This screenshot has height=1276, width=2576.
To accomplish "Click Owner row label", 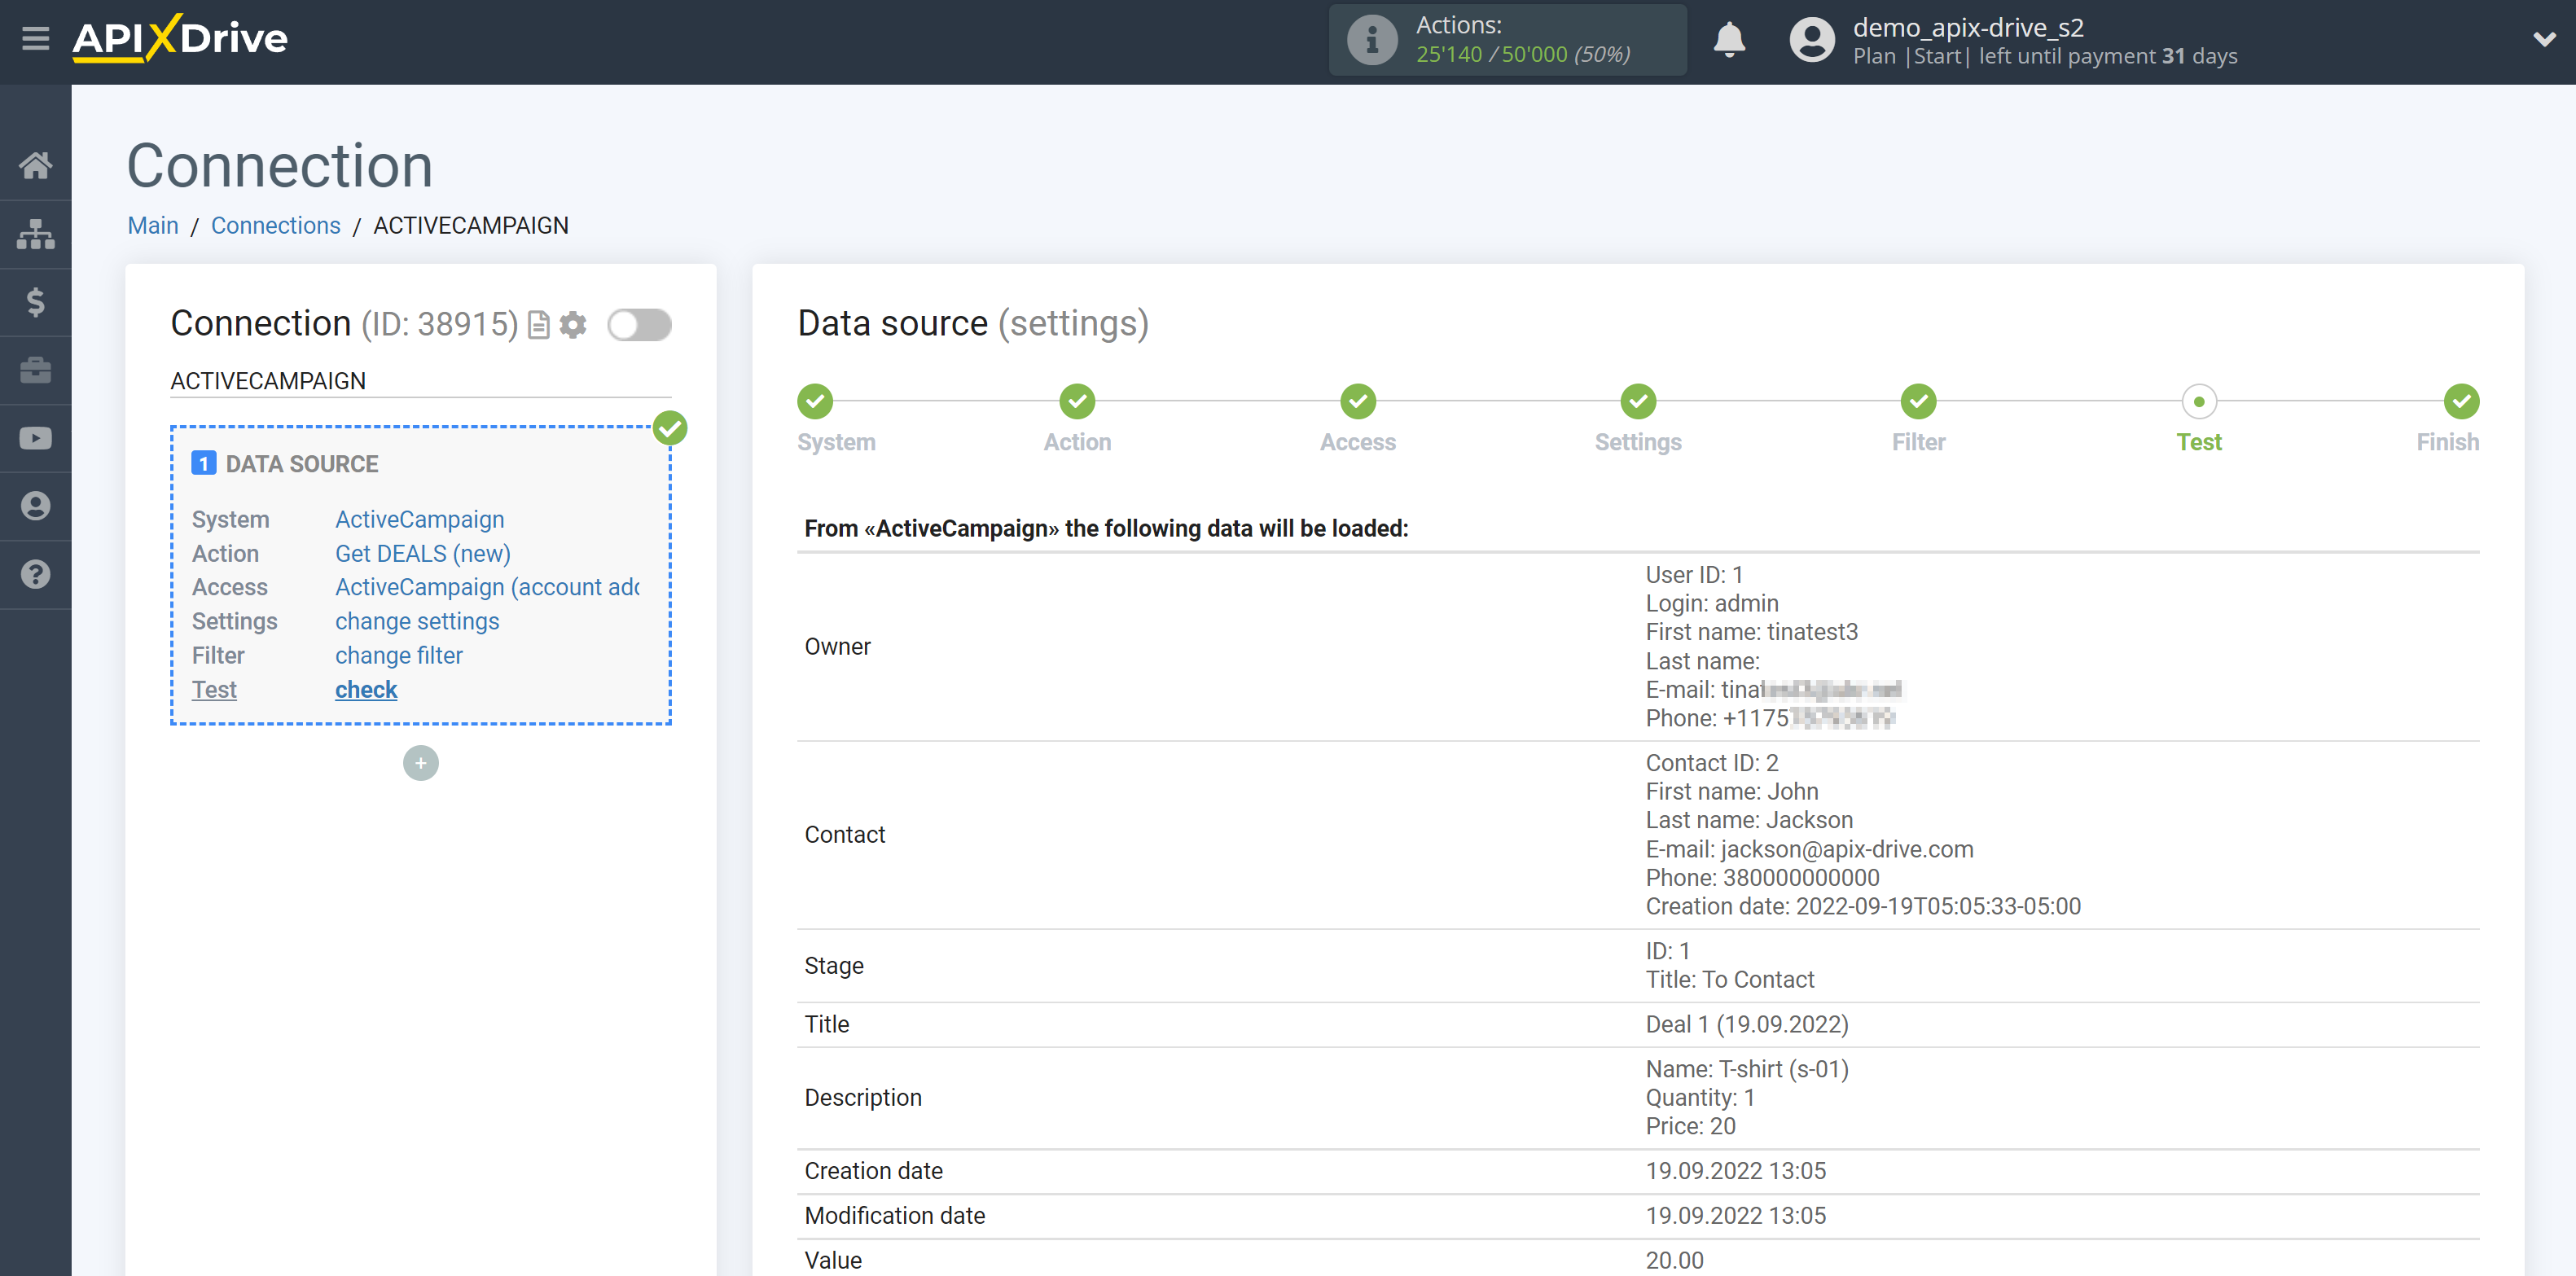I will (837, 646).
